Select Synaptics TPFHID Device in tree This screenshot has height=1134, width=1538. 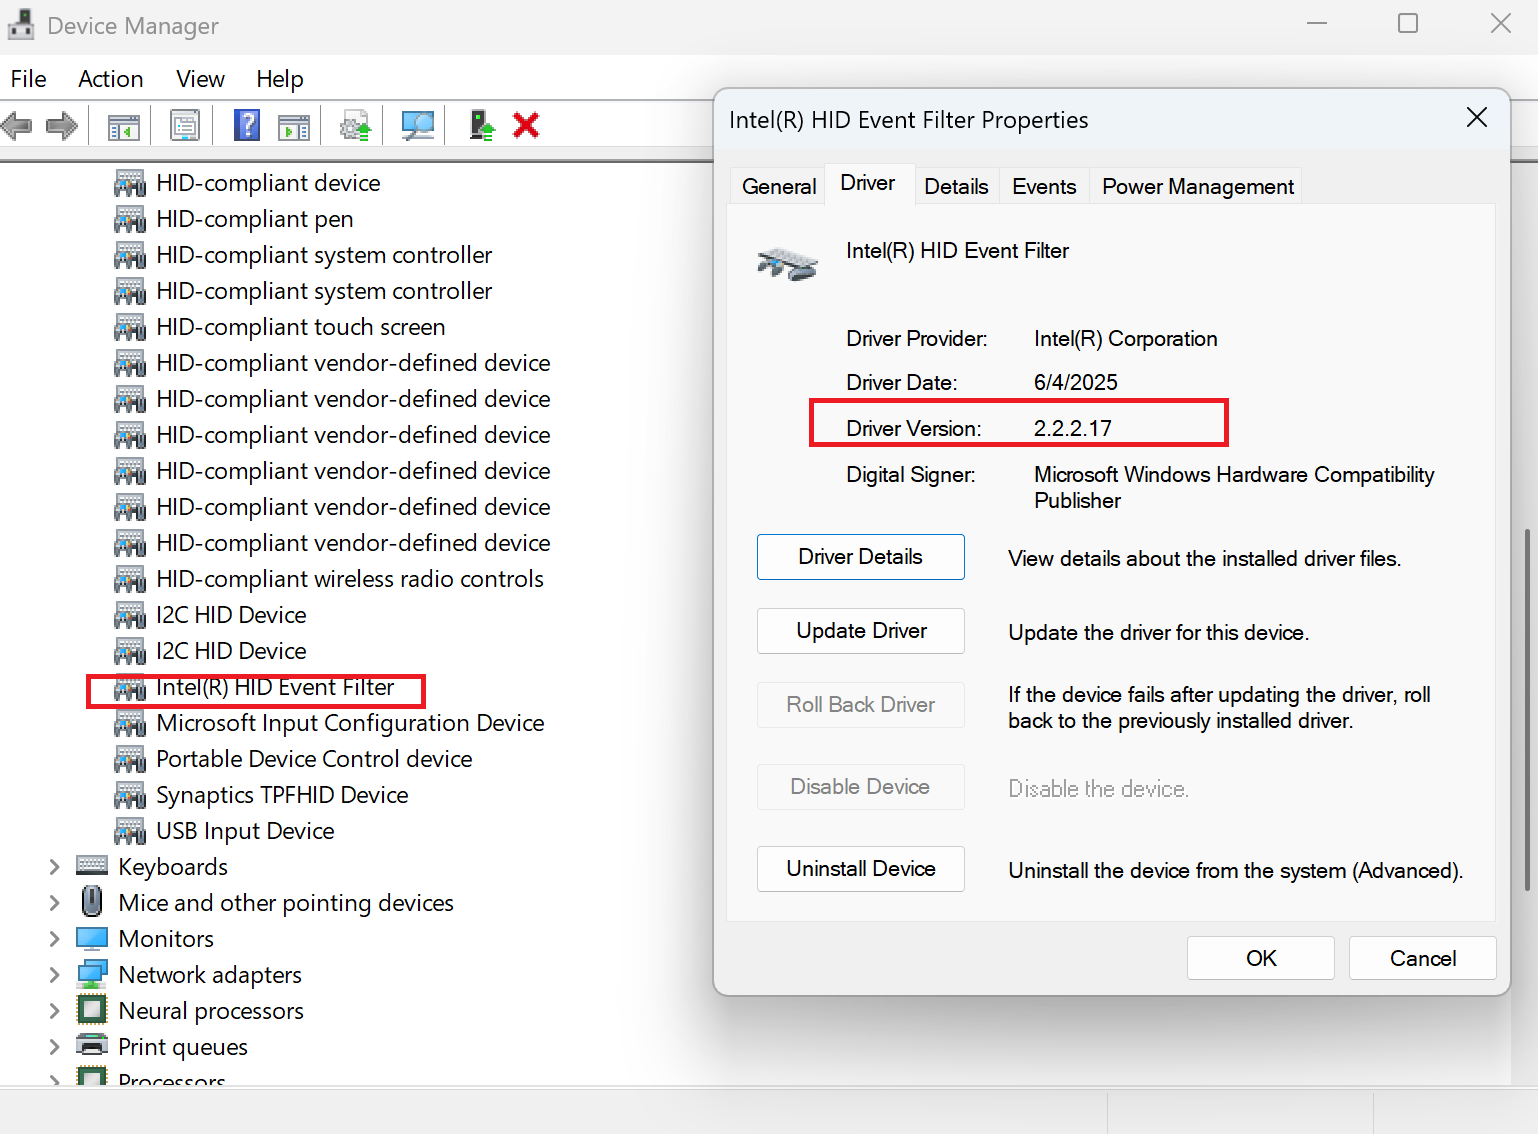(x=282, y=795)
